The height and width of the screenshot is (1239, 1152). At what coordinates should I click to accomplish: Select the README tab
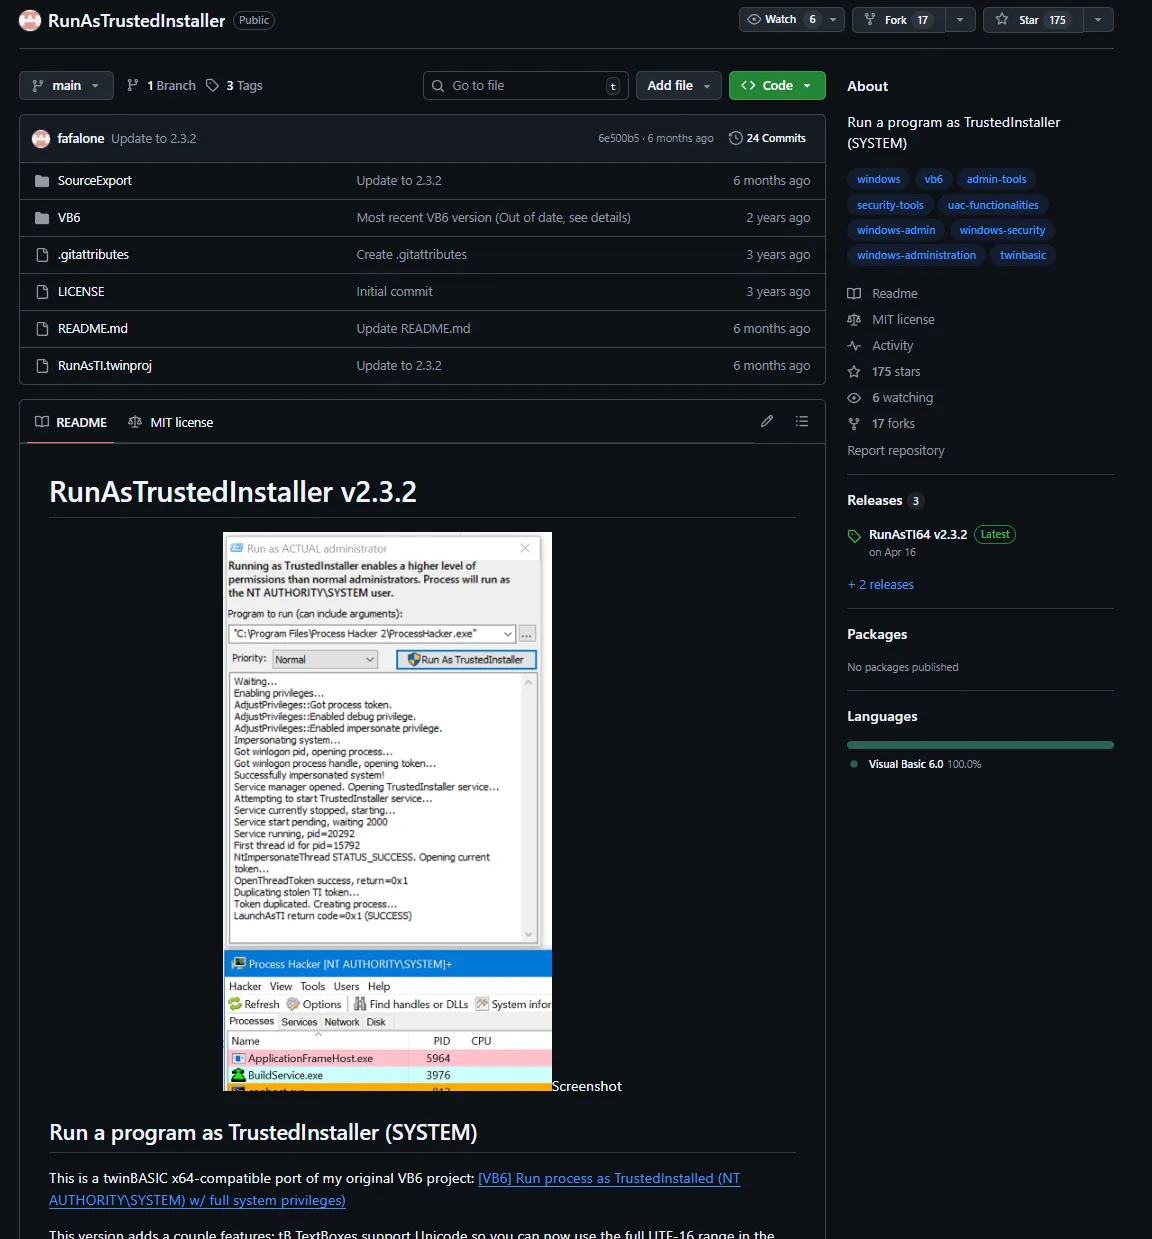[71, 423]
